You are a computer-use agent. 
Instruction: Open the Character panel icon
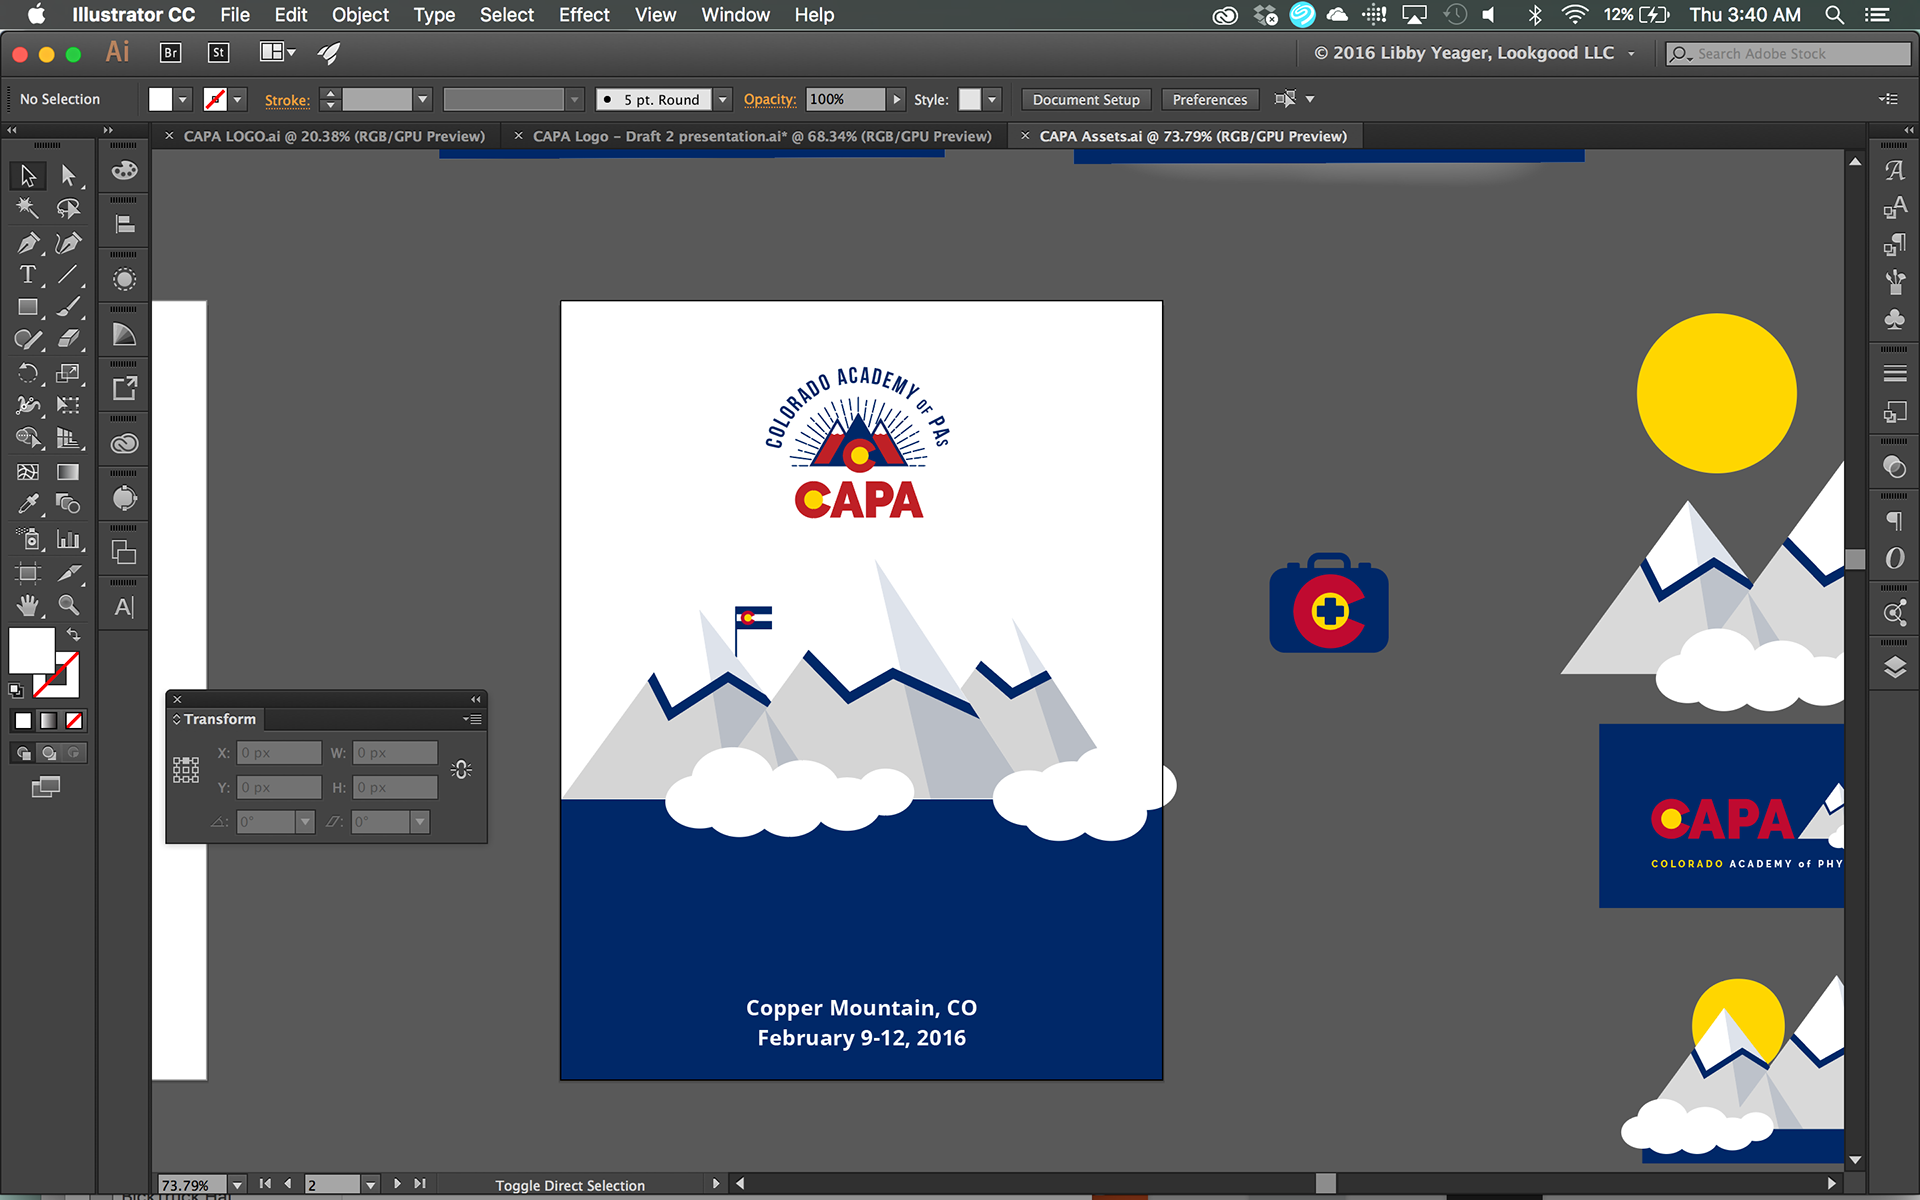coord(124,607)
